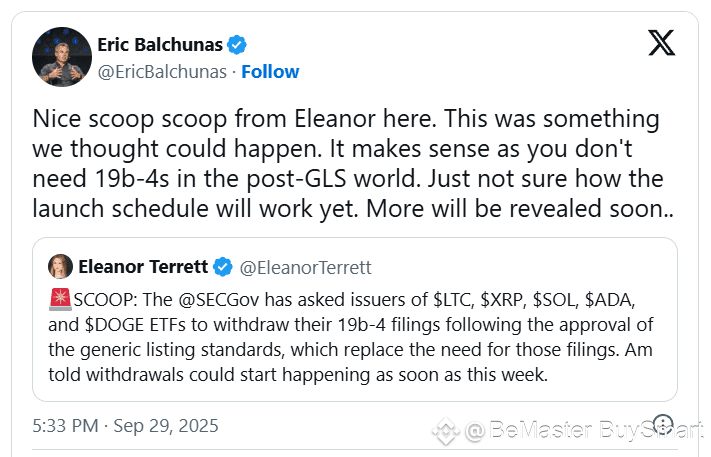Click Eric Balchunas's blue verified badge

(x=237, y=45)
